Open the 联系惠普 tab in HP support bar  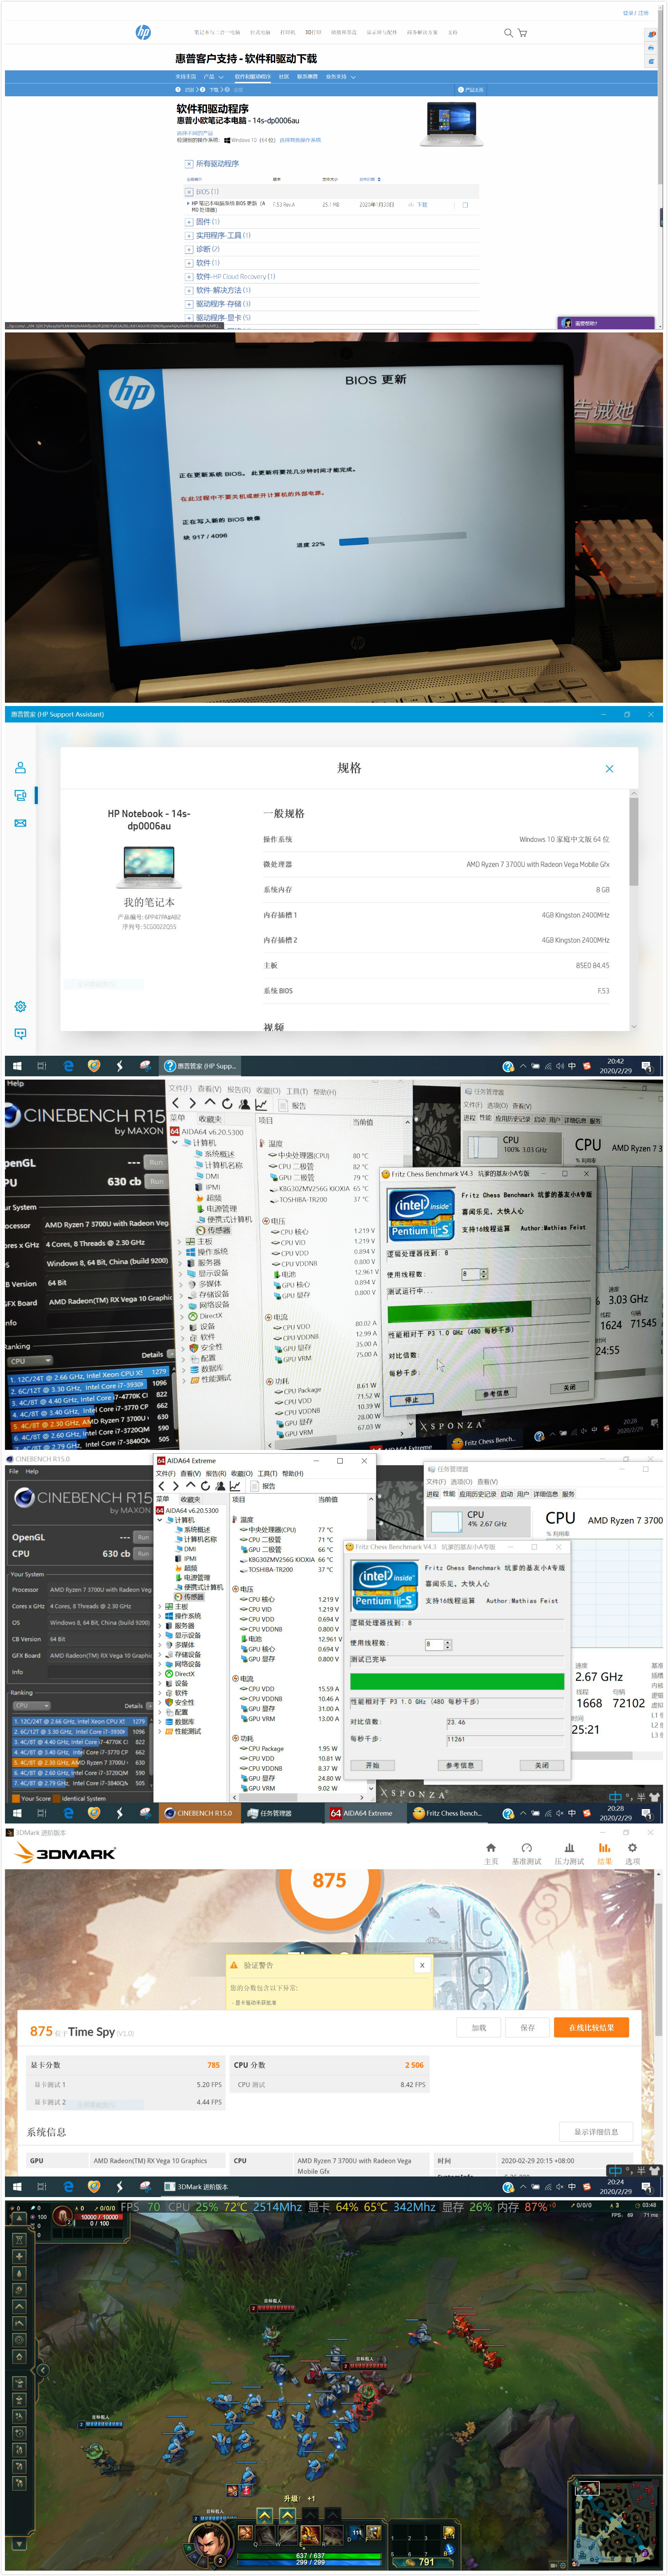307,77
